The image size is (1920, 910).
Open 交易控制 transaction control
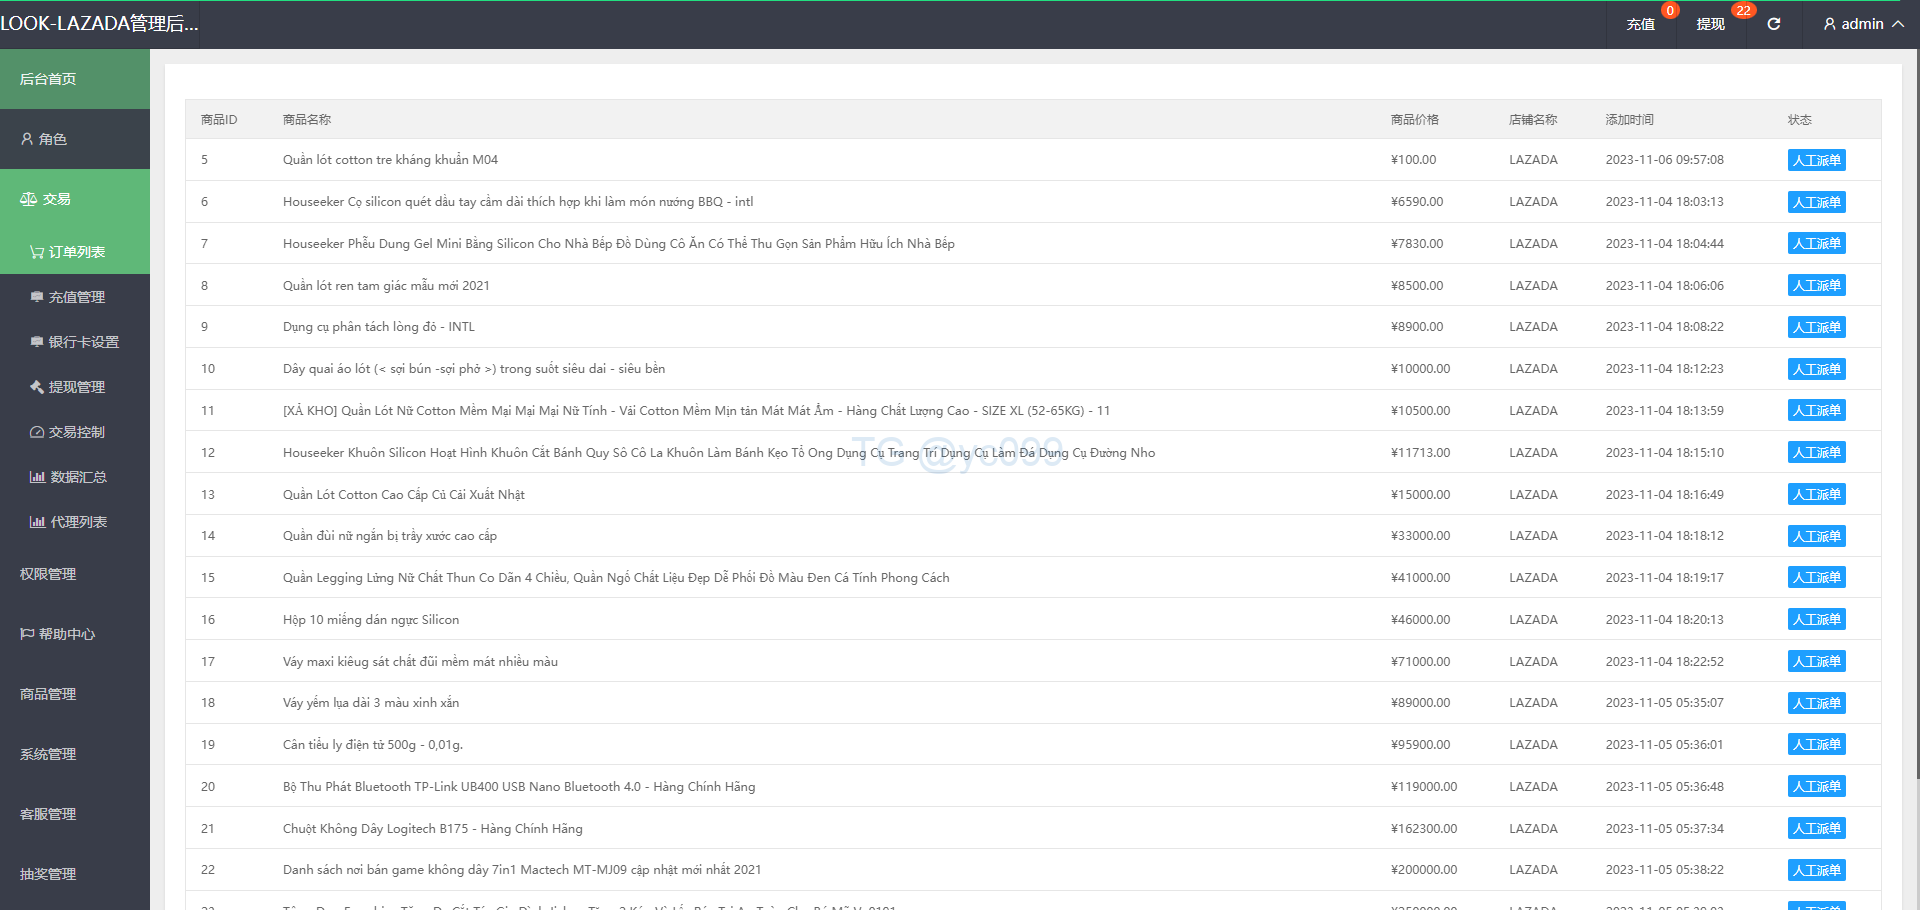(76, 432)
